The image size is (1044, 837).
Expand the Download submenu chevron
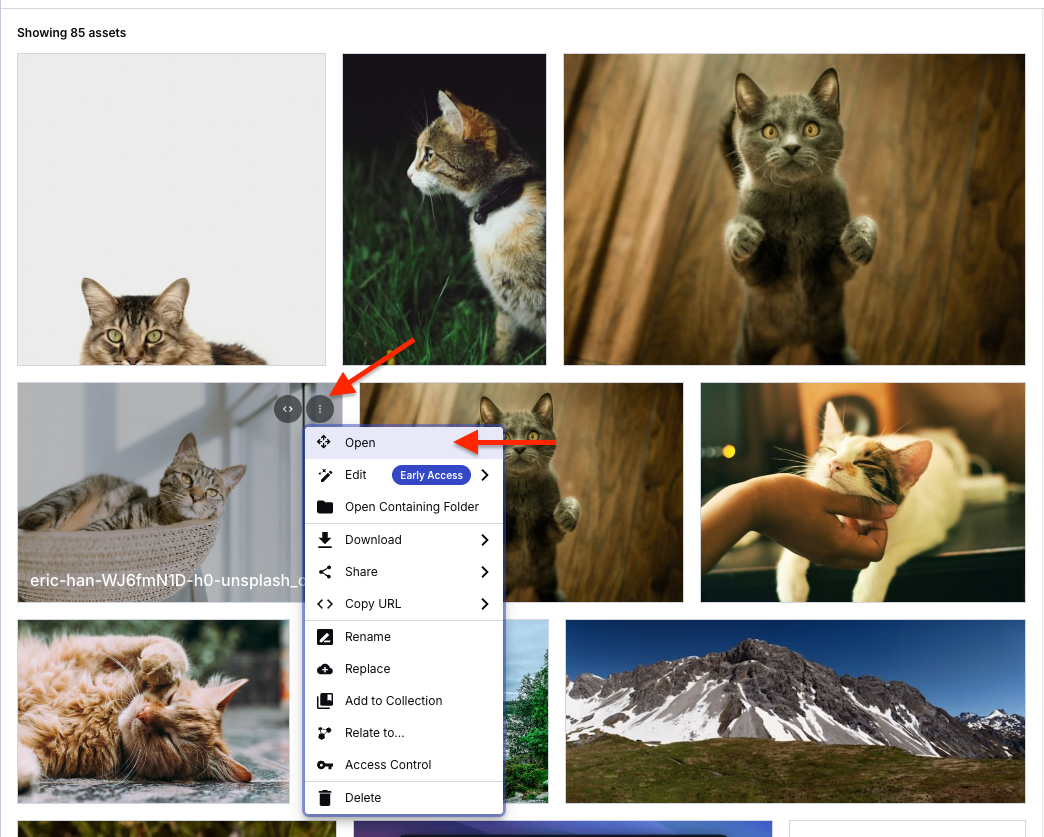(x=485, y=539)
